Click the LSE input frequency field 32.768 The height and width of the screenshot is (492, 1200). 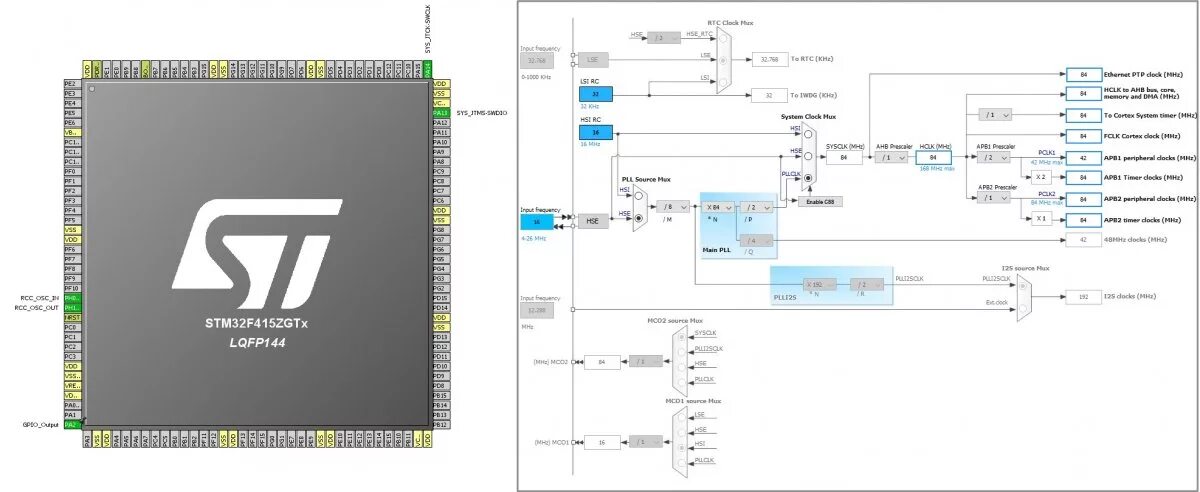pyautogui.click(x=536, y=59)
